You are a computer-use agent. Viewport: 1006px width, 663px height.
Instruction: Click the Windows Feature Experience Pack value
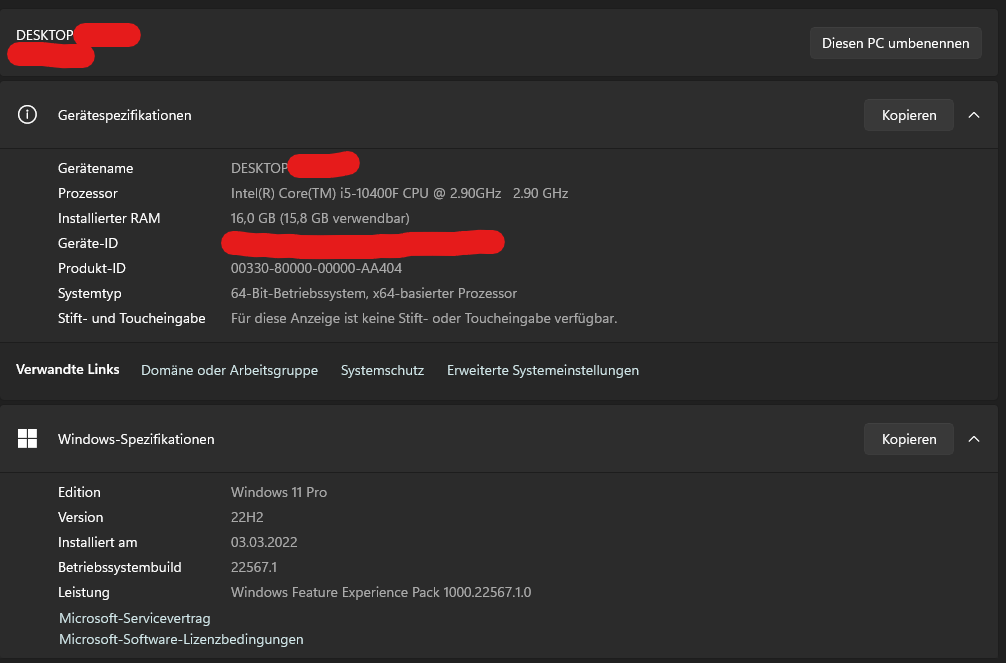pyautogui.click(x=381, y=592)
